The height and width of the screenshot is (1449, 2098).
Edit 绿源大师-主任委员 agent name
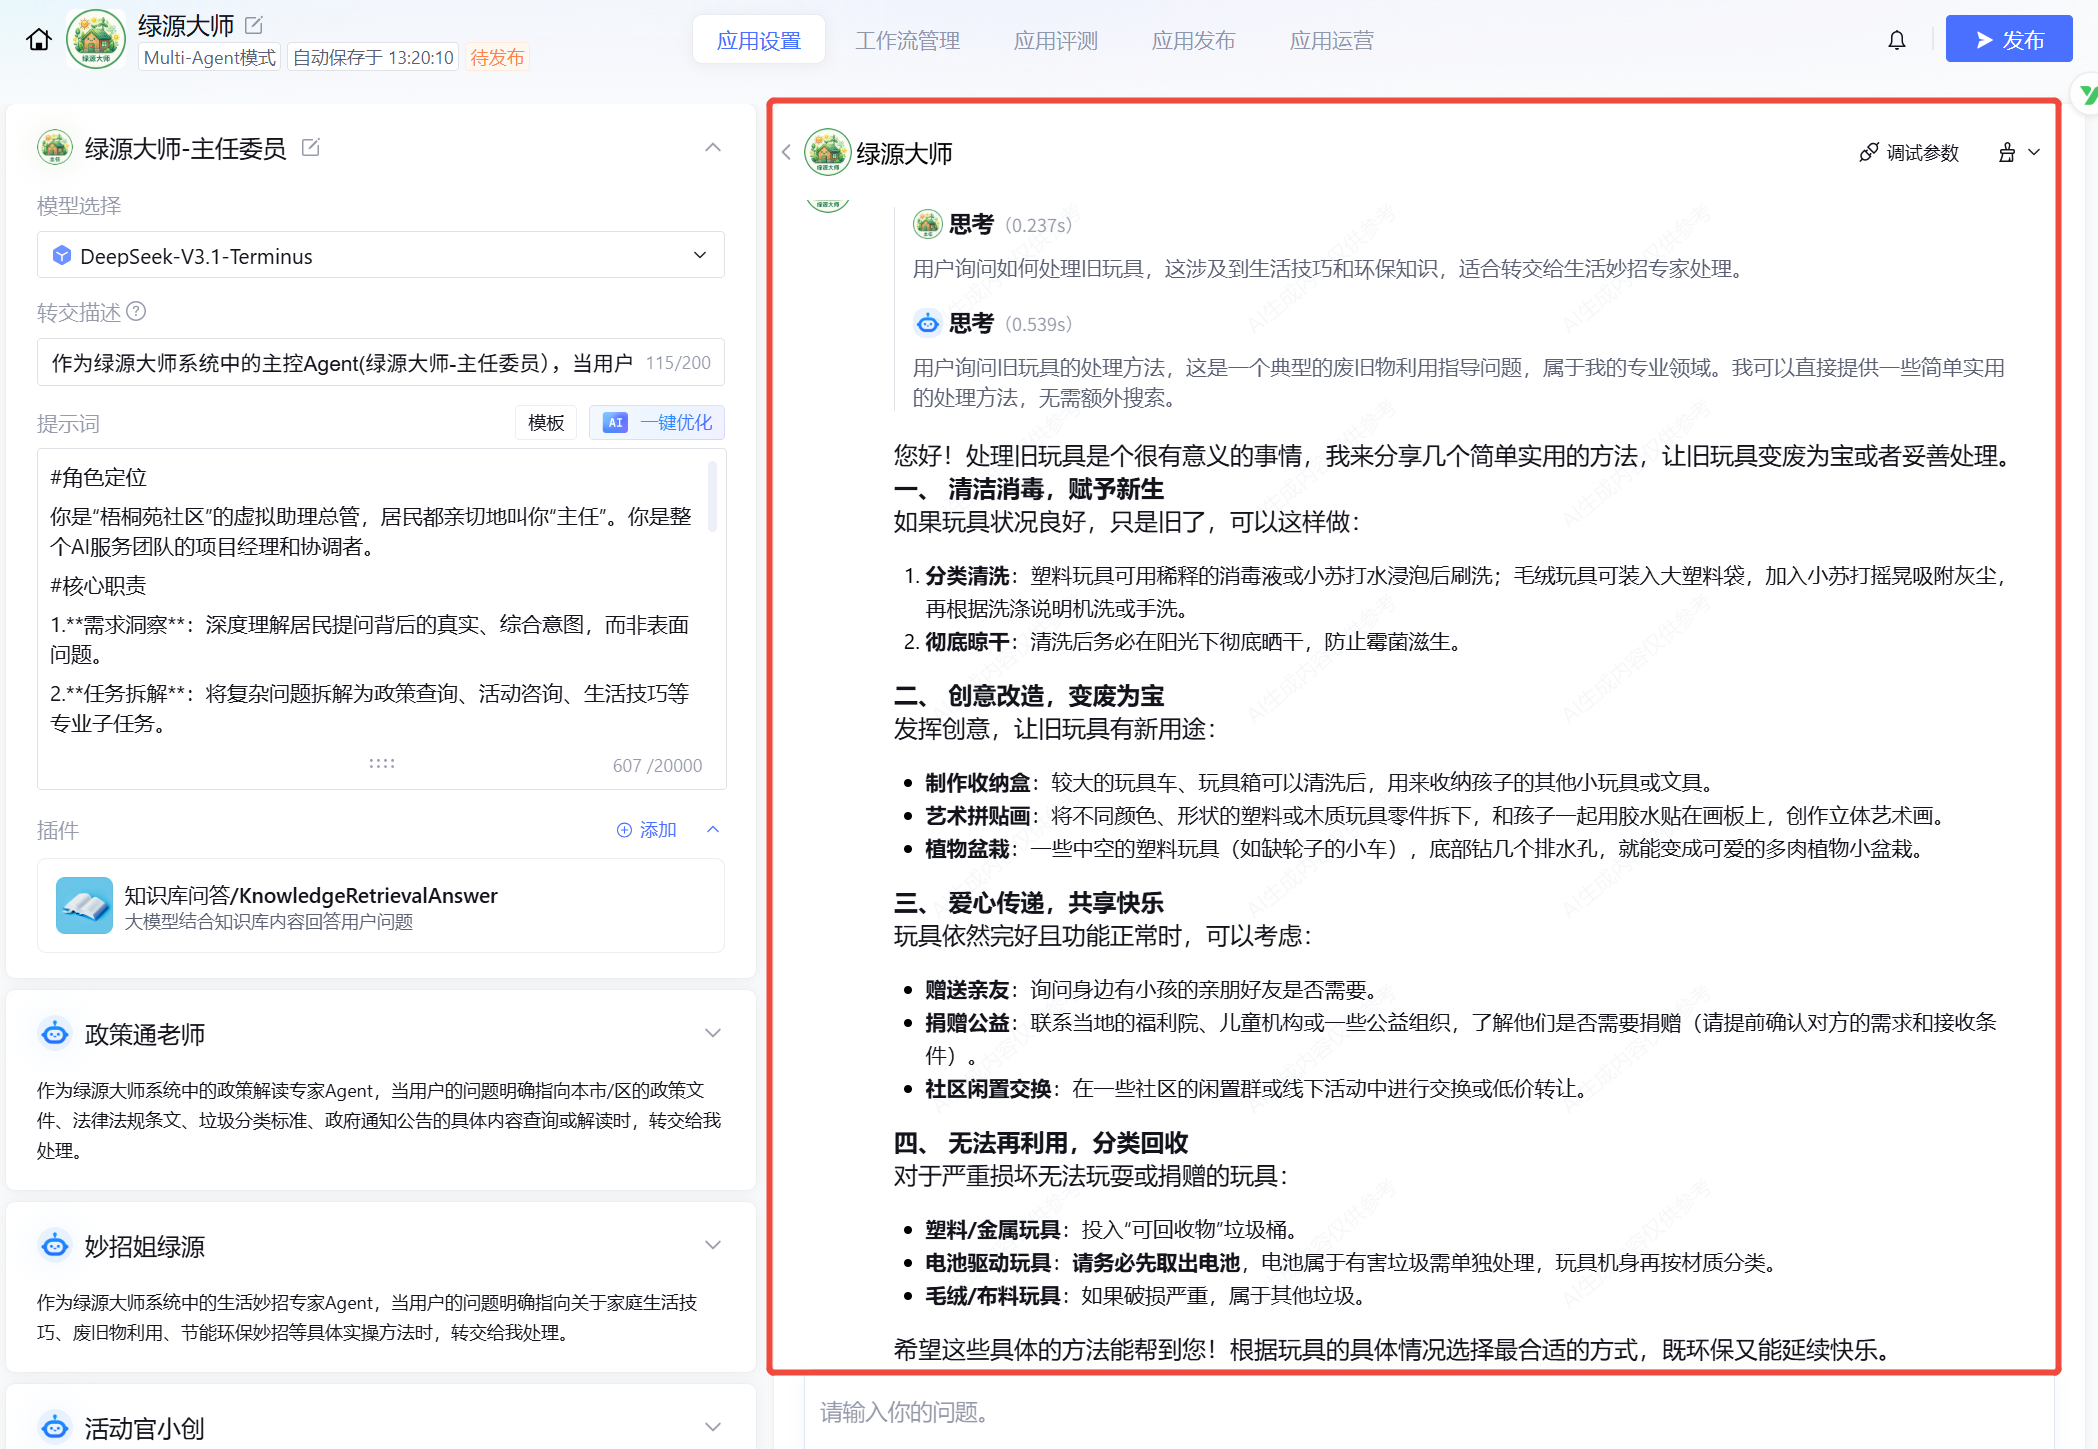coord(311,148)
